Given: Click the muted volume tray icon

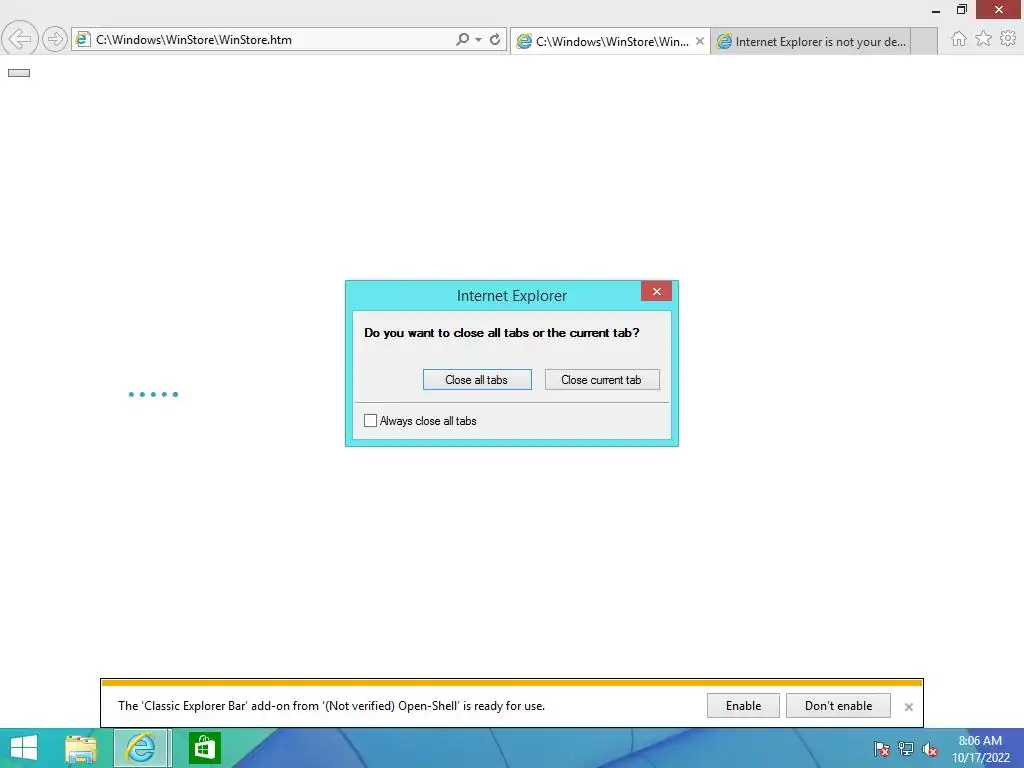Looking at the screenshot, I should click(929, 749).
